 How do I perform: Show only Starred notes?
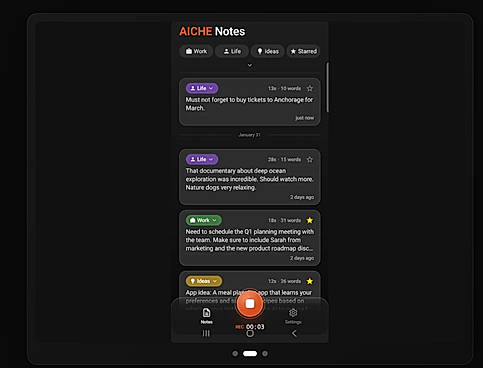coord(304,51)
